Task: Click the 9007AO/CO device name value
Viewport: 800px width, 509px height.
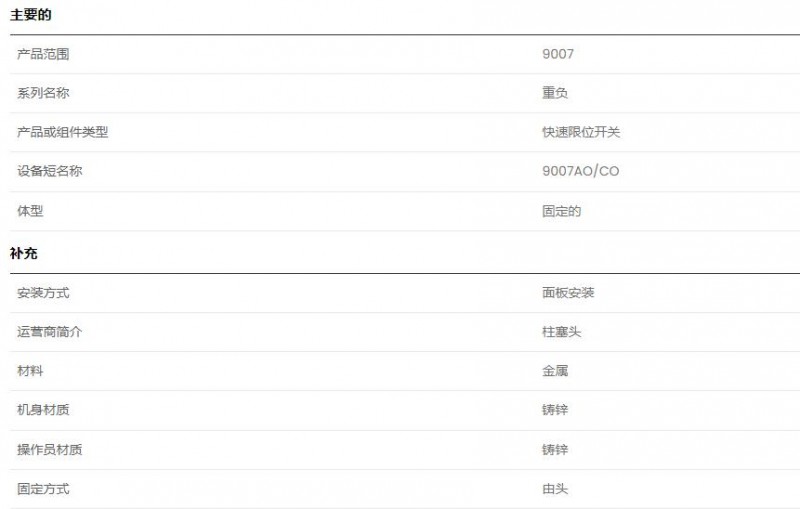Action: point(581,171)
